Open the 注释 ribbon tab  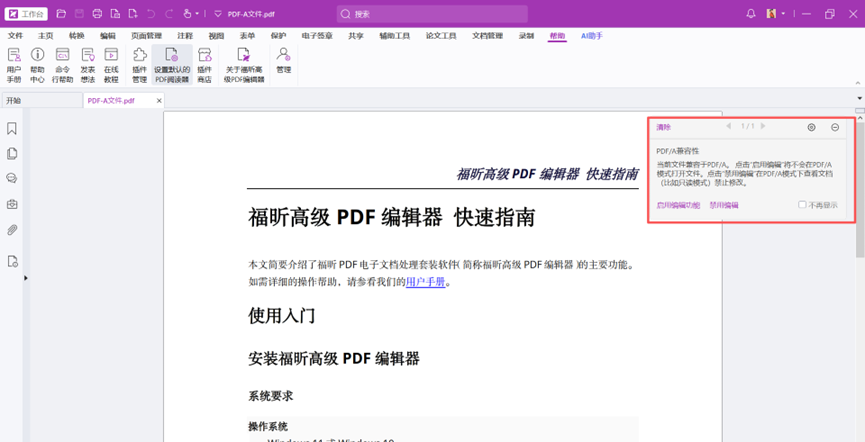pos(185,36)
